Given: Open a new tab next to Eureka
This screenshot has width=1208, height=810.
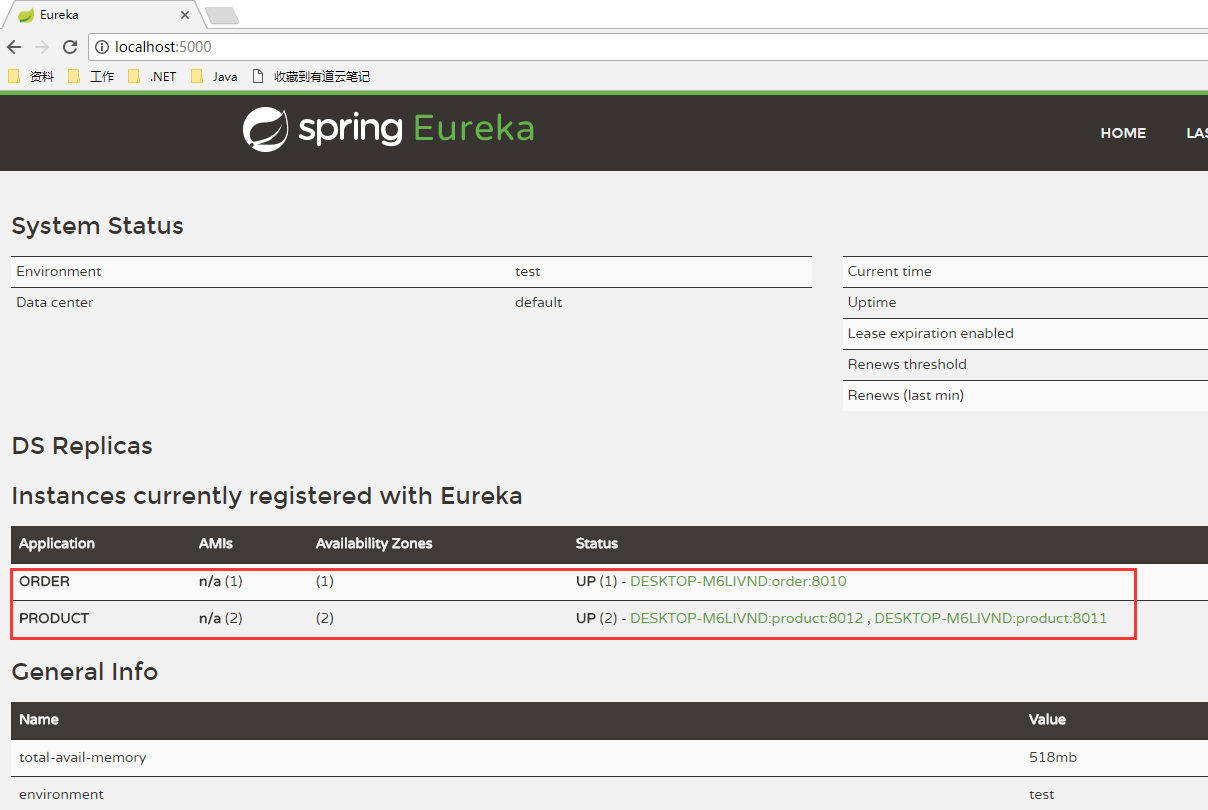Looking at the screenshot, I should click(x=221, y=15).
